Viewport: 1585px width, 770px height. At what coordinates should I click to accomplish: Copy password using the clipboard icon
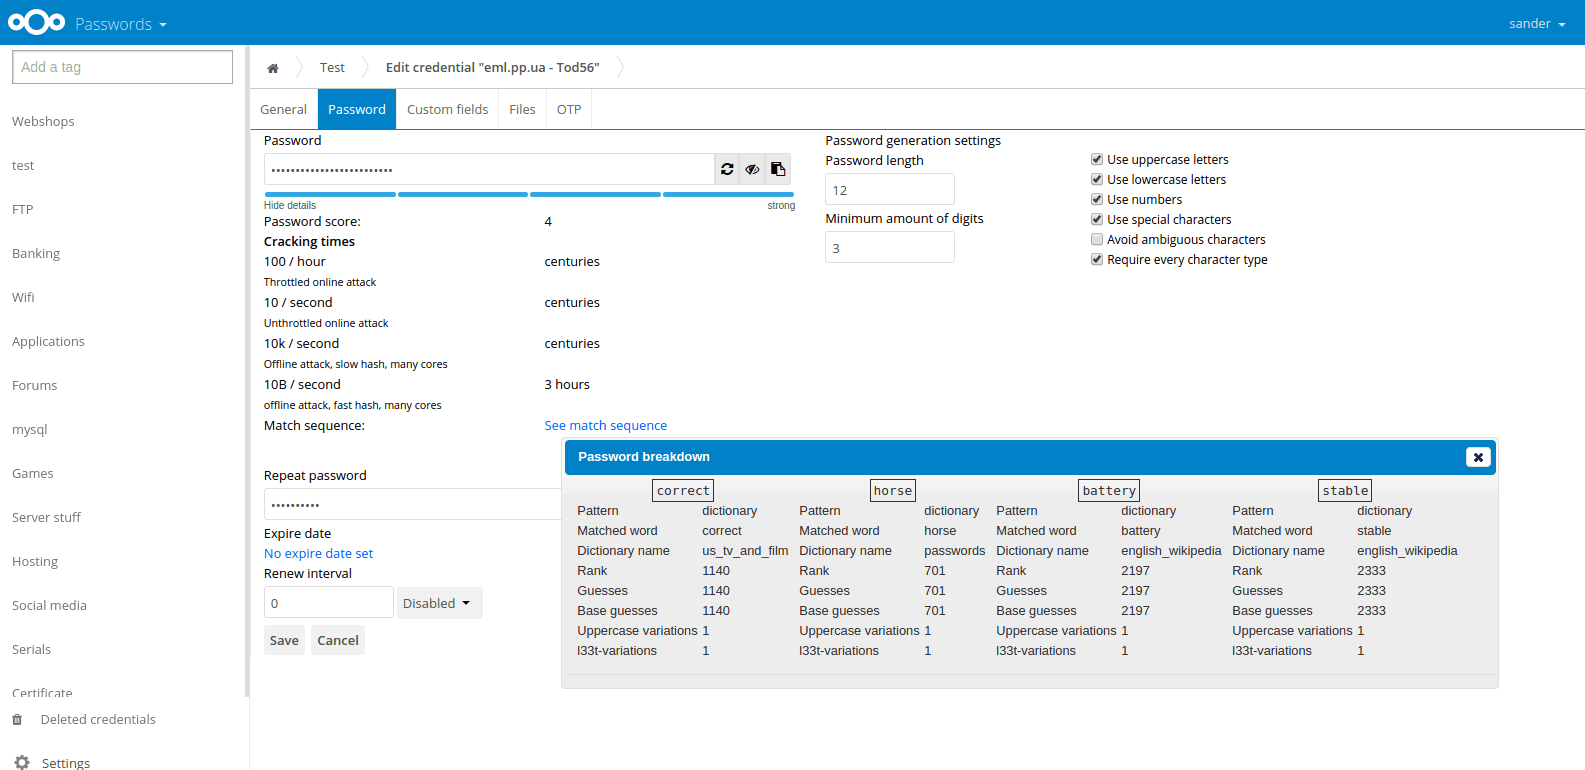[778, 169]
